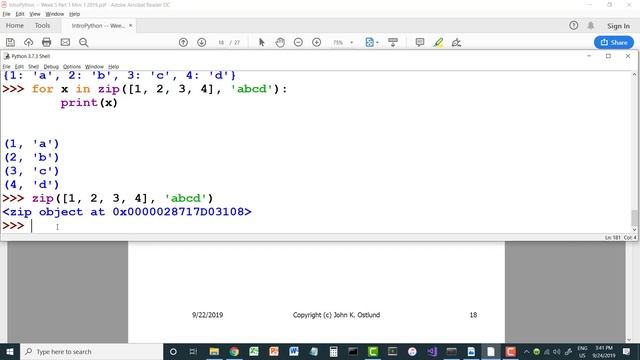Go to the next page arrow in Acrobat

coord(202,42)
